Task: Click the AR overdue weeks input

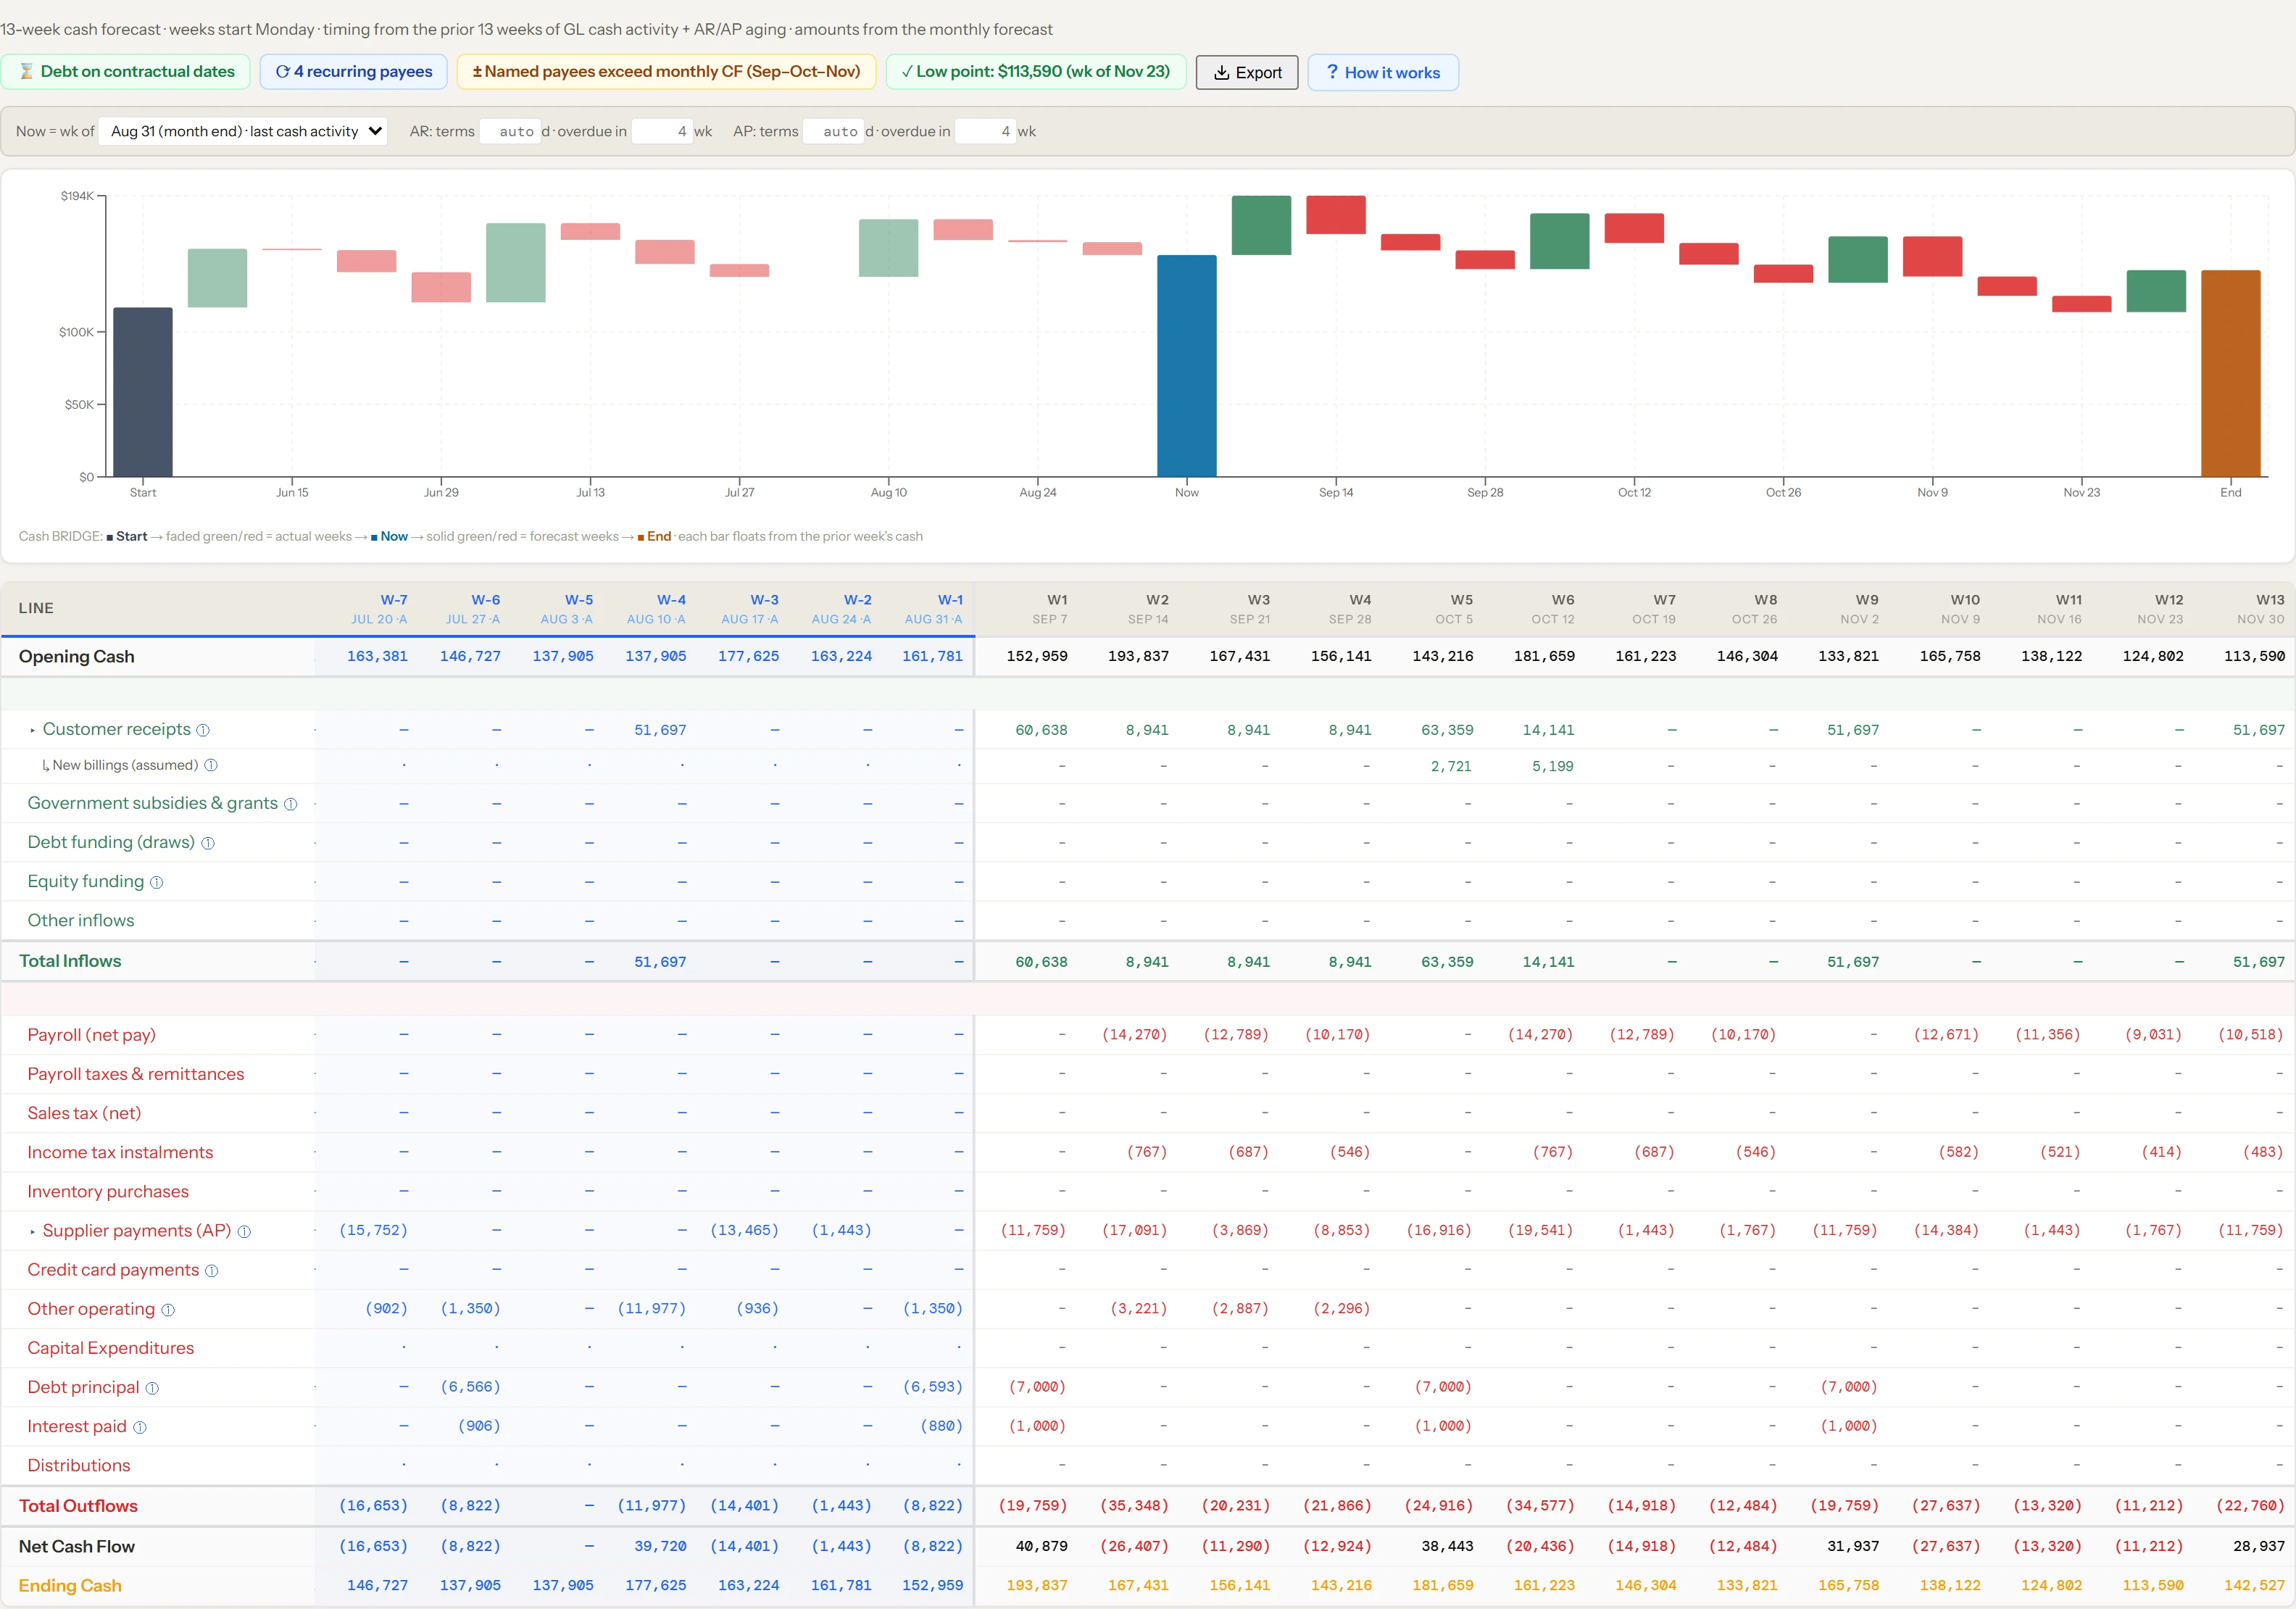Action: coord(662,131)
